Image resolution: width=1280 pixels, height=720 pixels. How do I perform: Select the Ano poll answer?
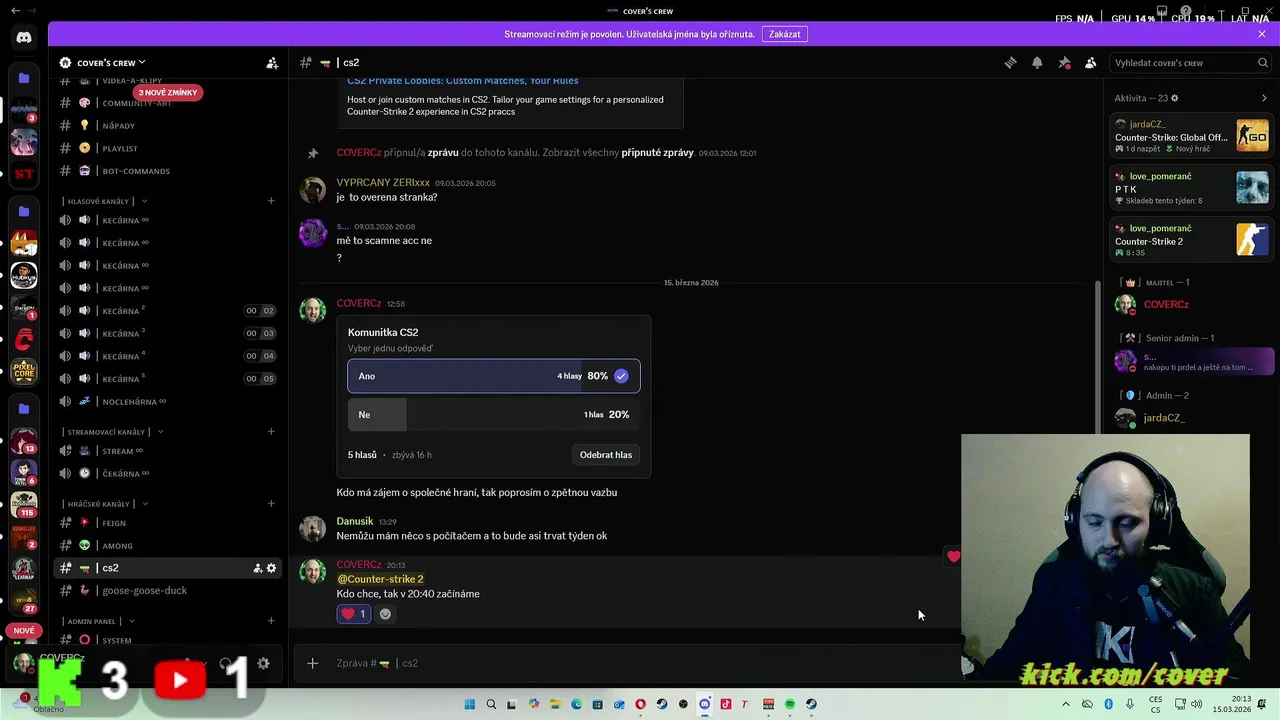tap(494, 376)
